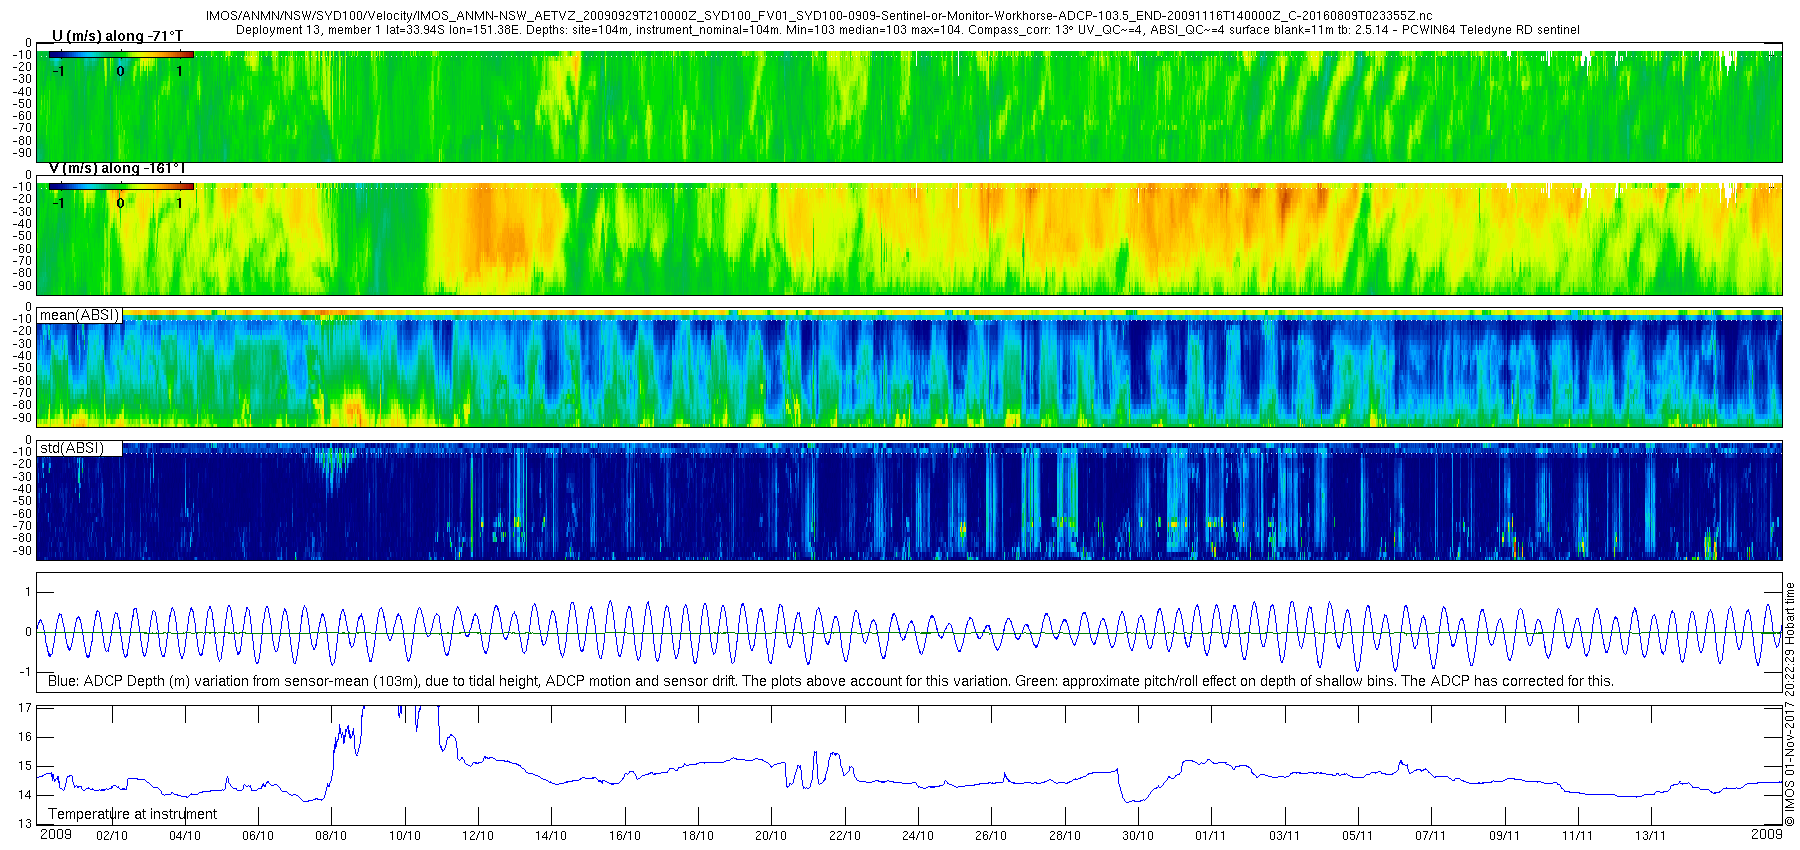Click the '24/10' date tick label
1800x850 pixels.
(x=918, y=836)
